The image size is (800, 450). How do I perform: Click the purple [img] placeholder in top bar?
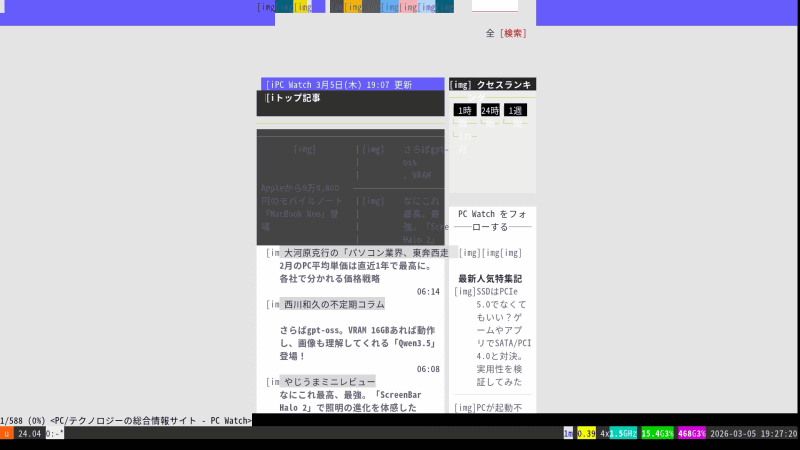(266, 7)
